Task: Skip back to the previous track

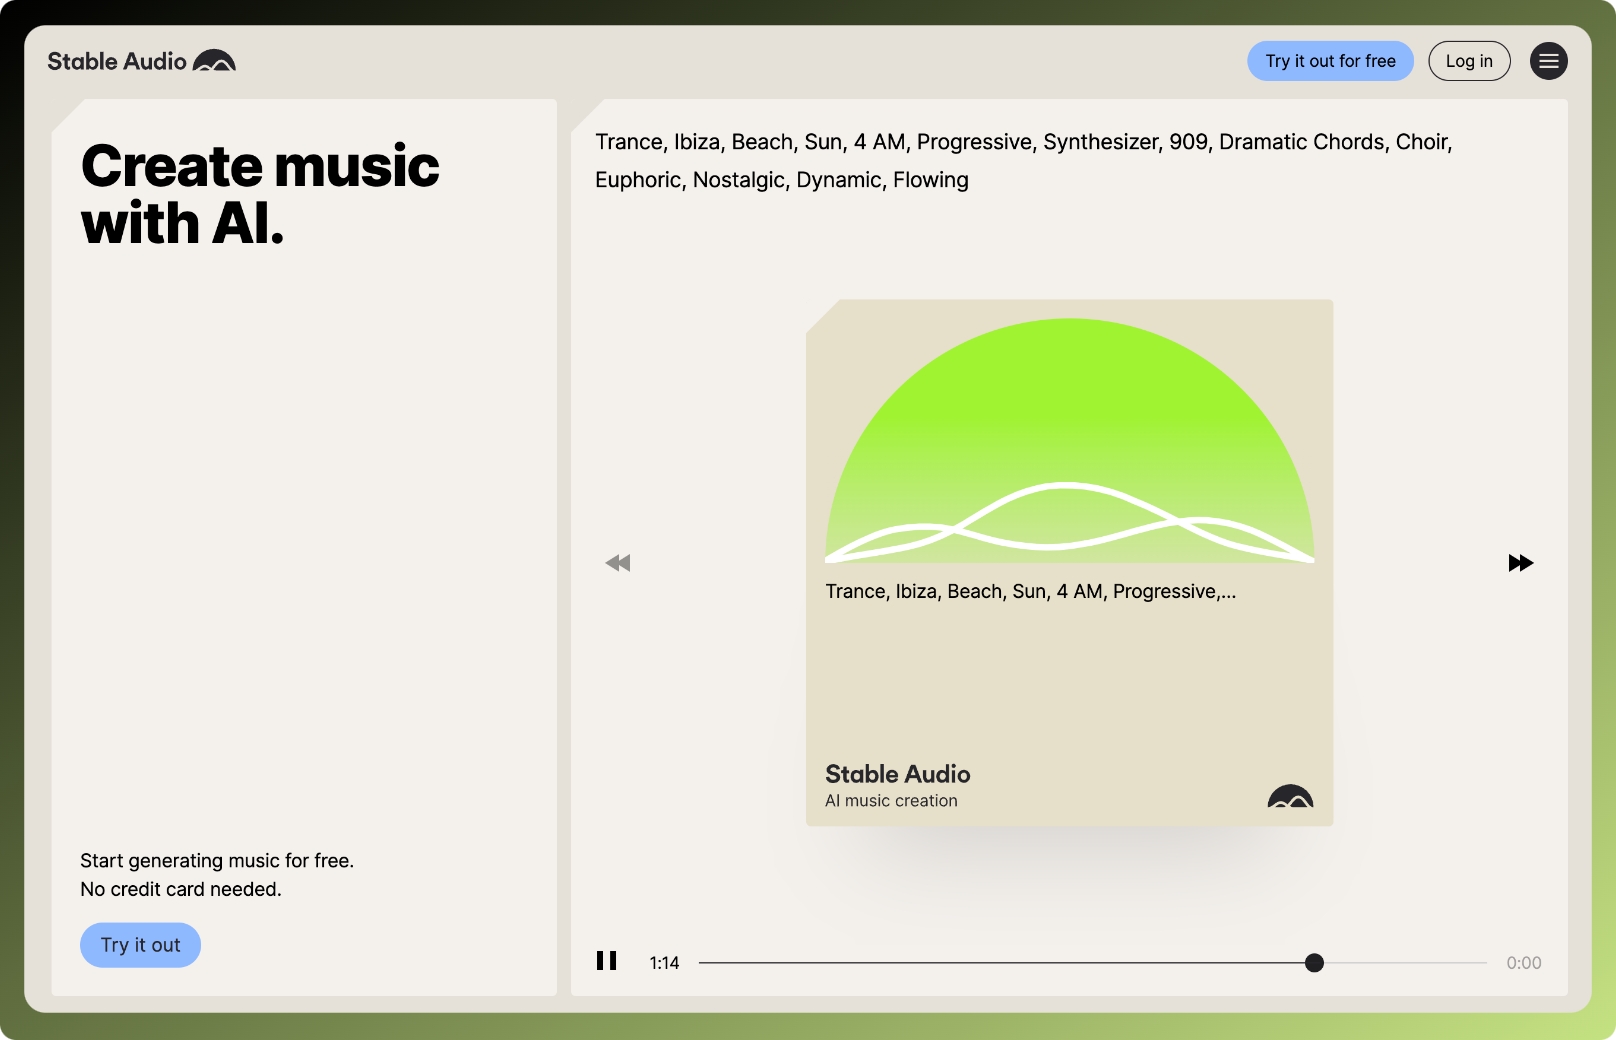Action: [618, 563]
